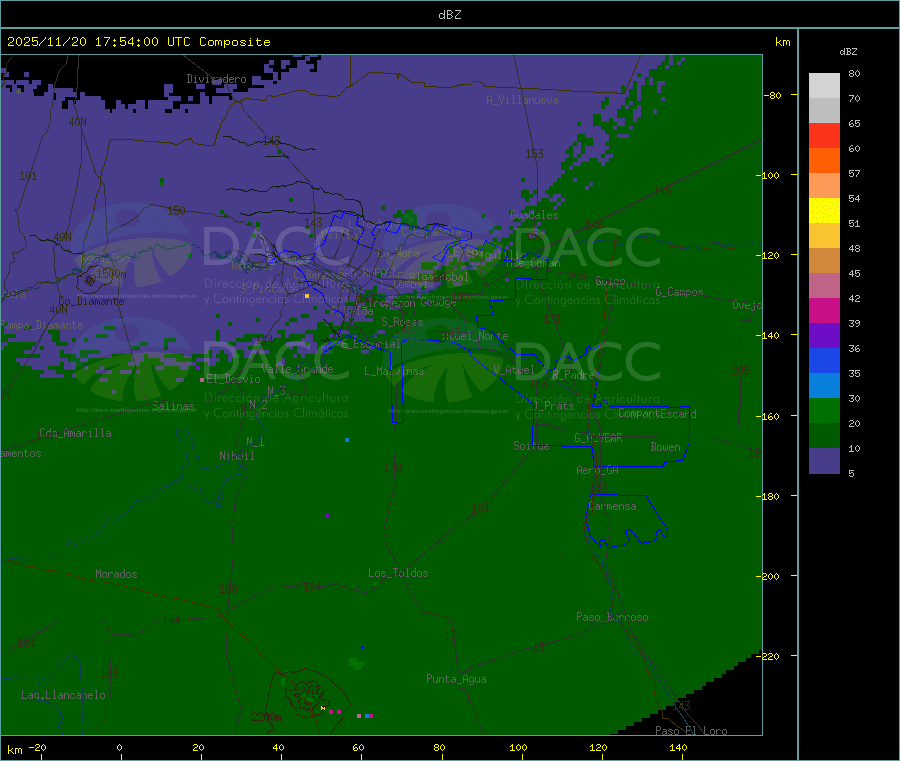Select the magenta 39 dBZ legend swatch

(824, 310)
